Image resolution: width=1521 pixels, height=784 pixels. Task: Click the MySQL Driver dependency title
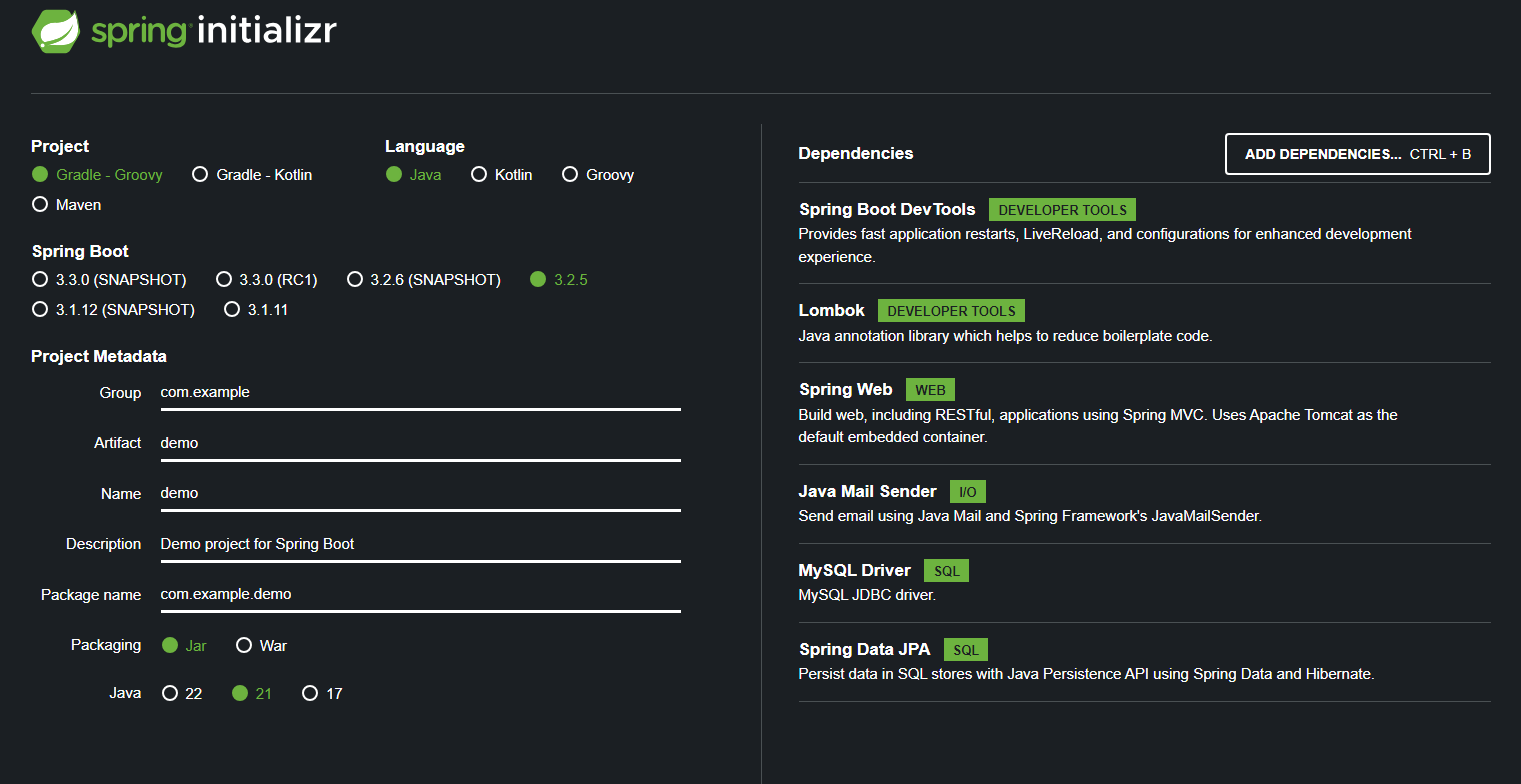point(855,570)
